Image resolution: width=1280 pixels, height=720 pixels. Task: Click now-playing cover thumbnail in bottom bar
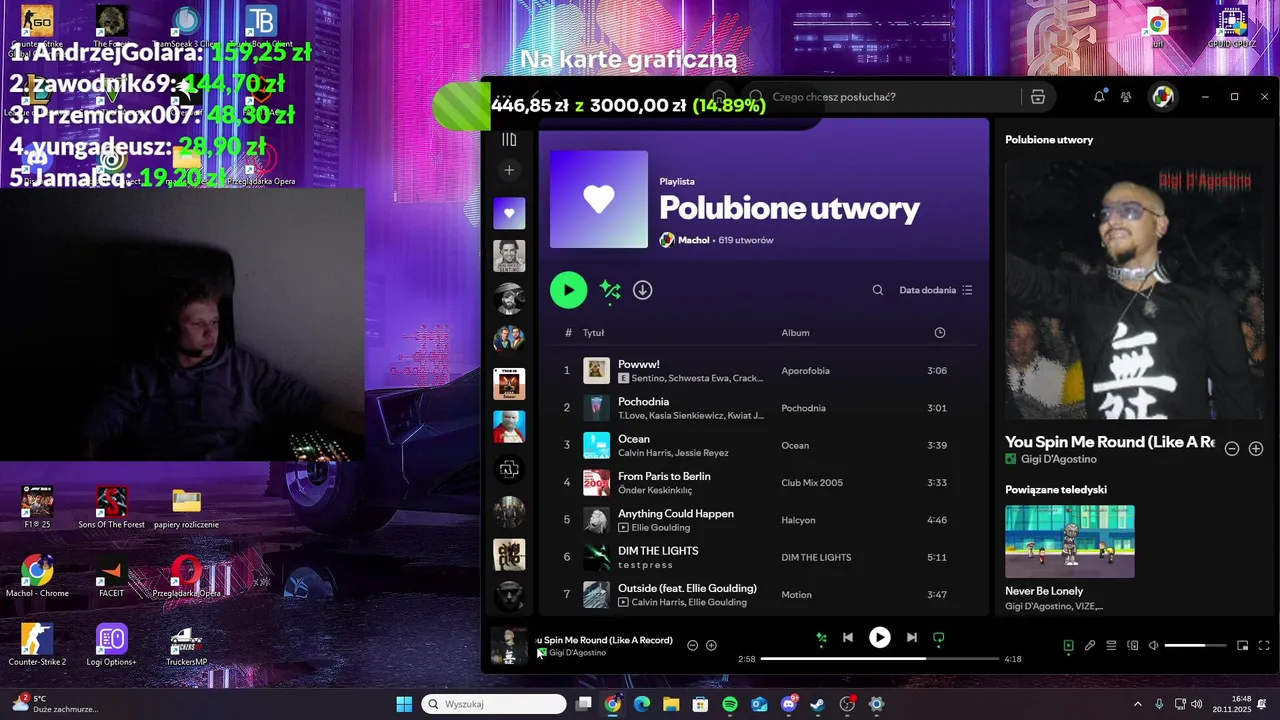pos(509,645)
